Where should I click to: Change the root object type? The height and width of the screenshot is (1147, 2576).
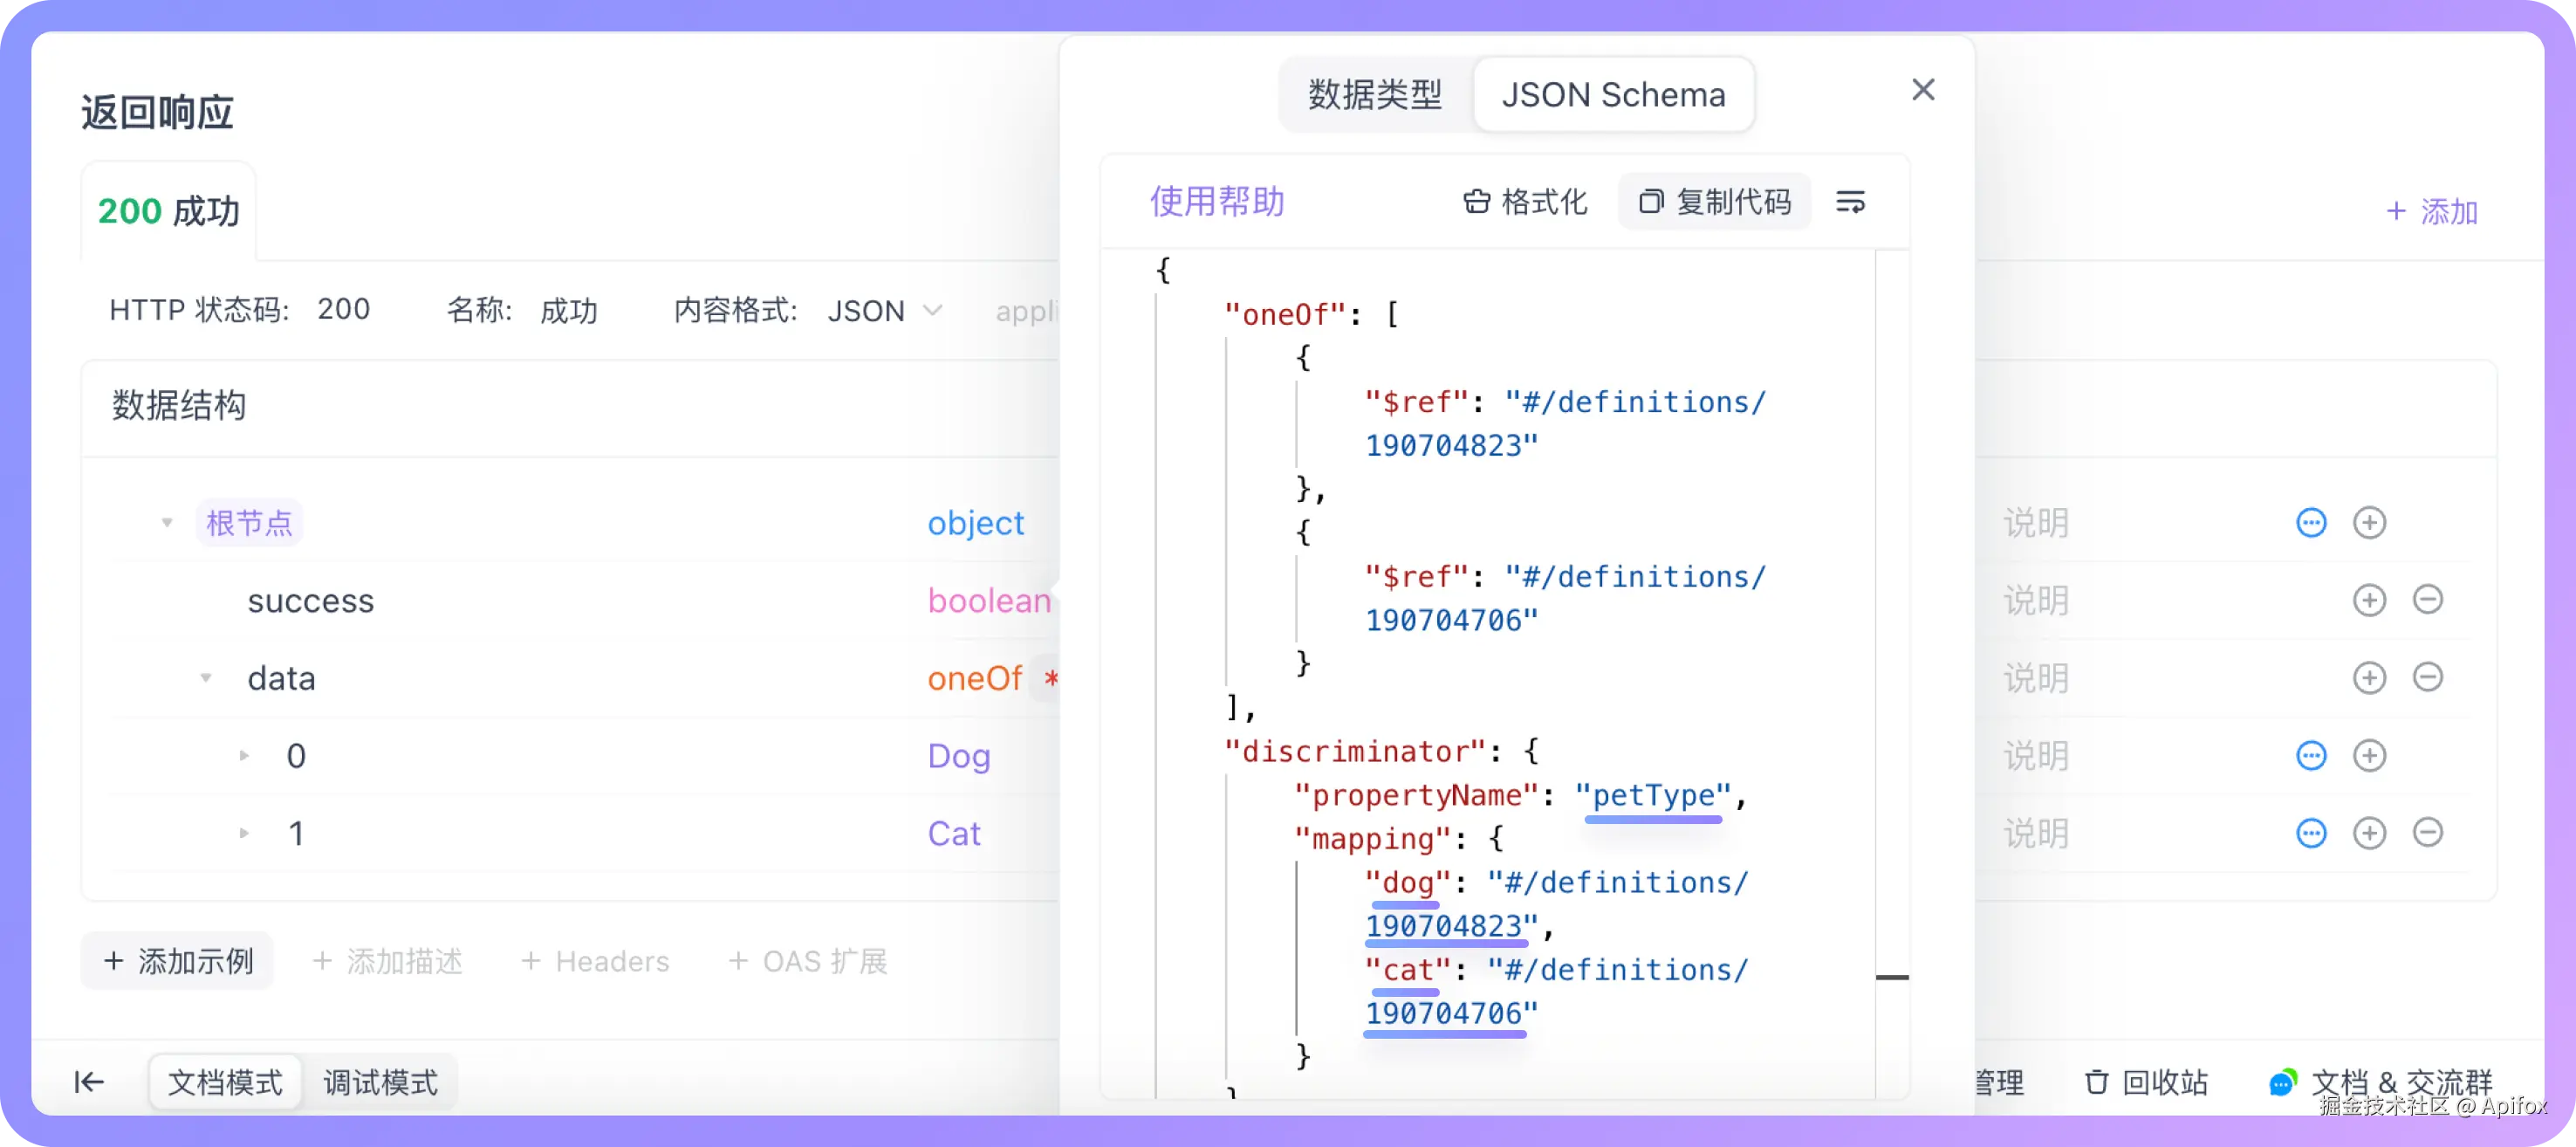[975, 522]
